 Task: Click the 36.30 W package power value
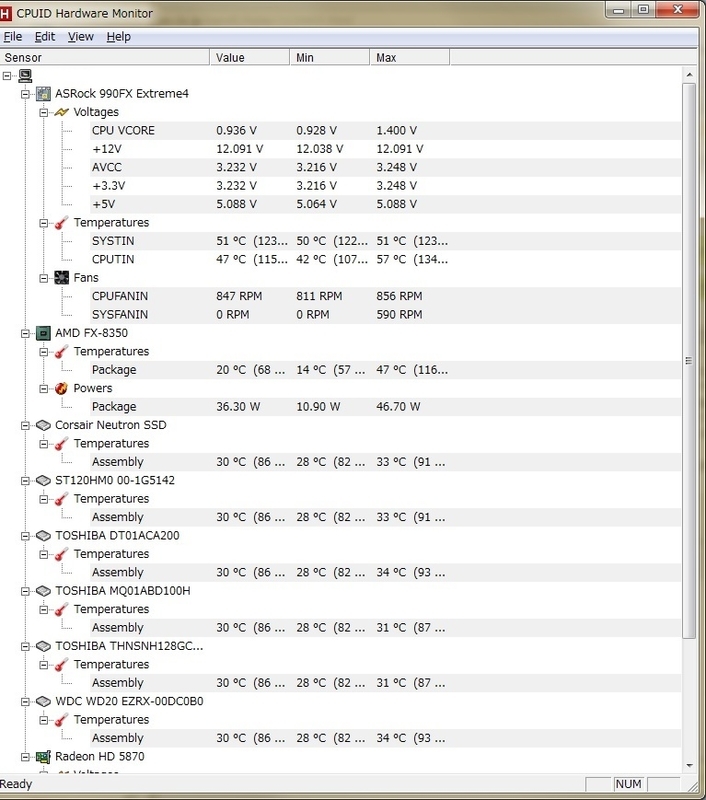point(238,407)
